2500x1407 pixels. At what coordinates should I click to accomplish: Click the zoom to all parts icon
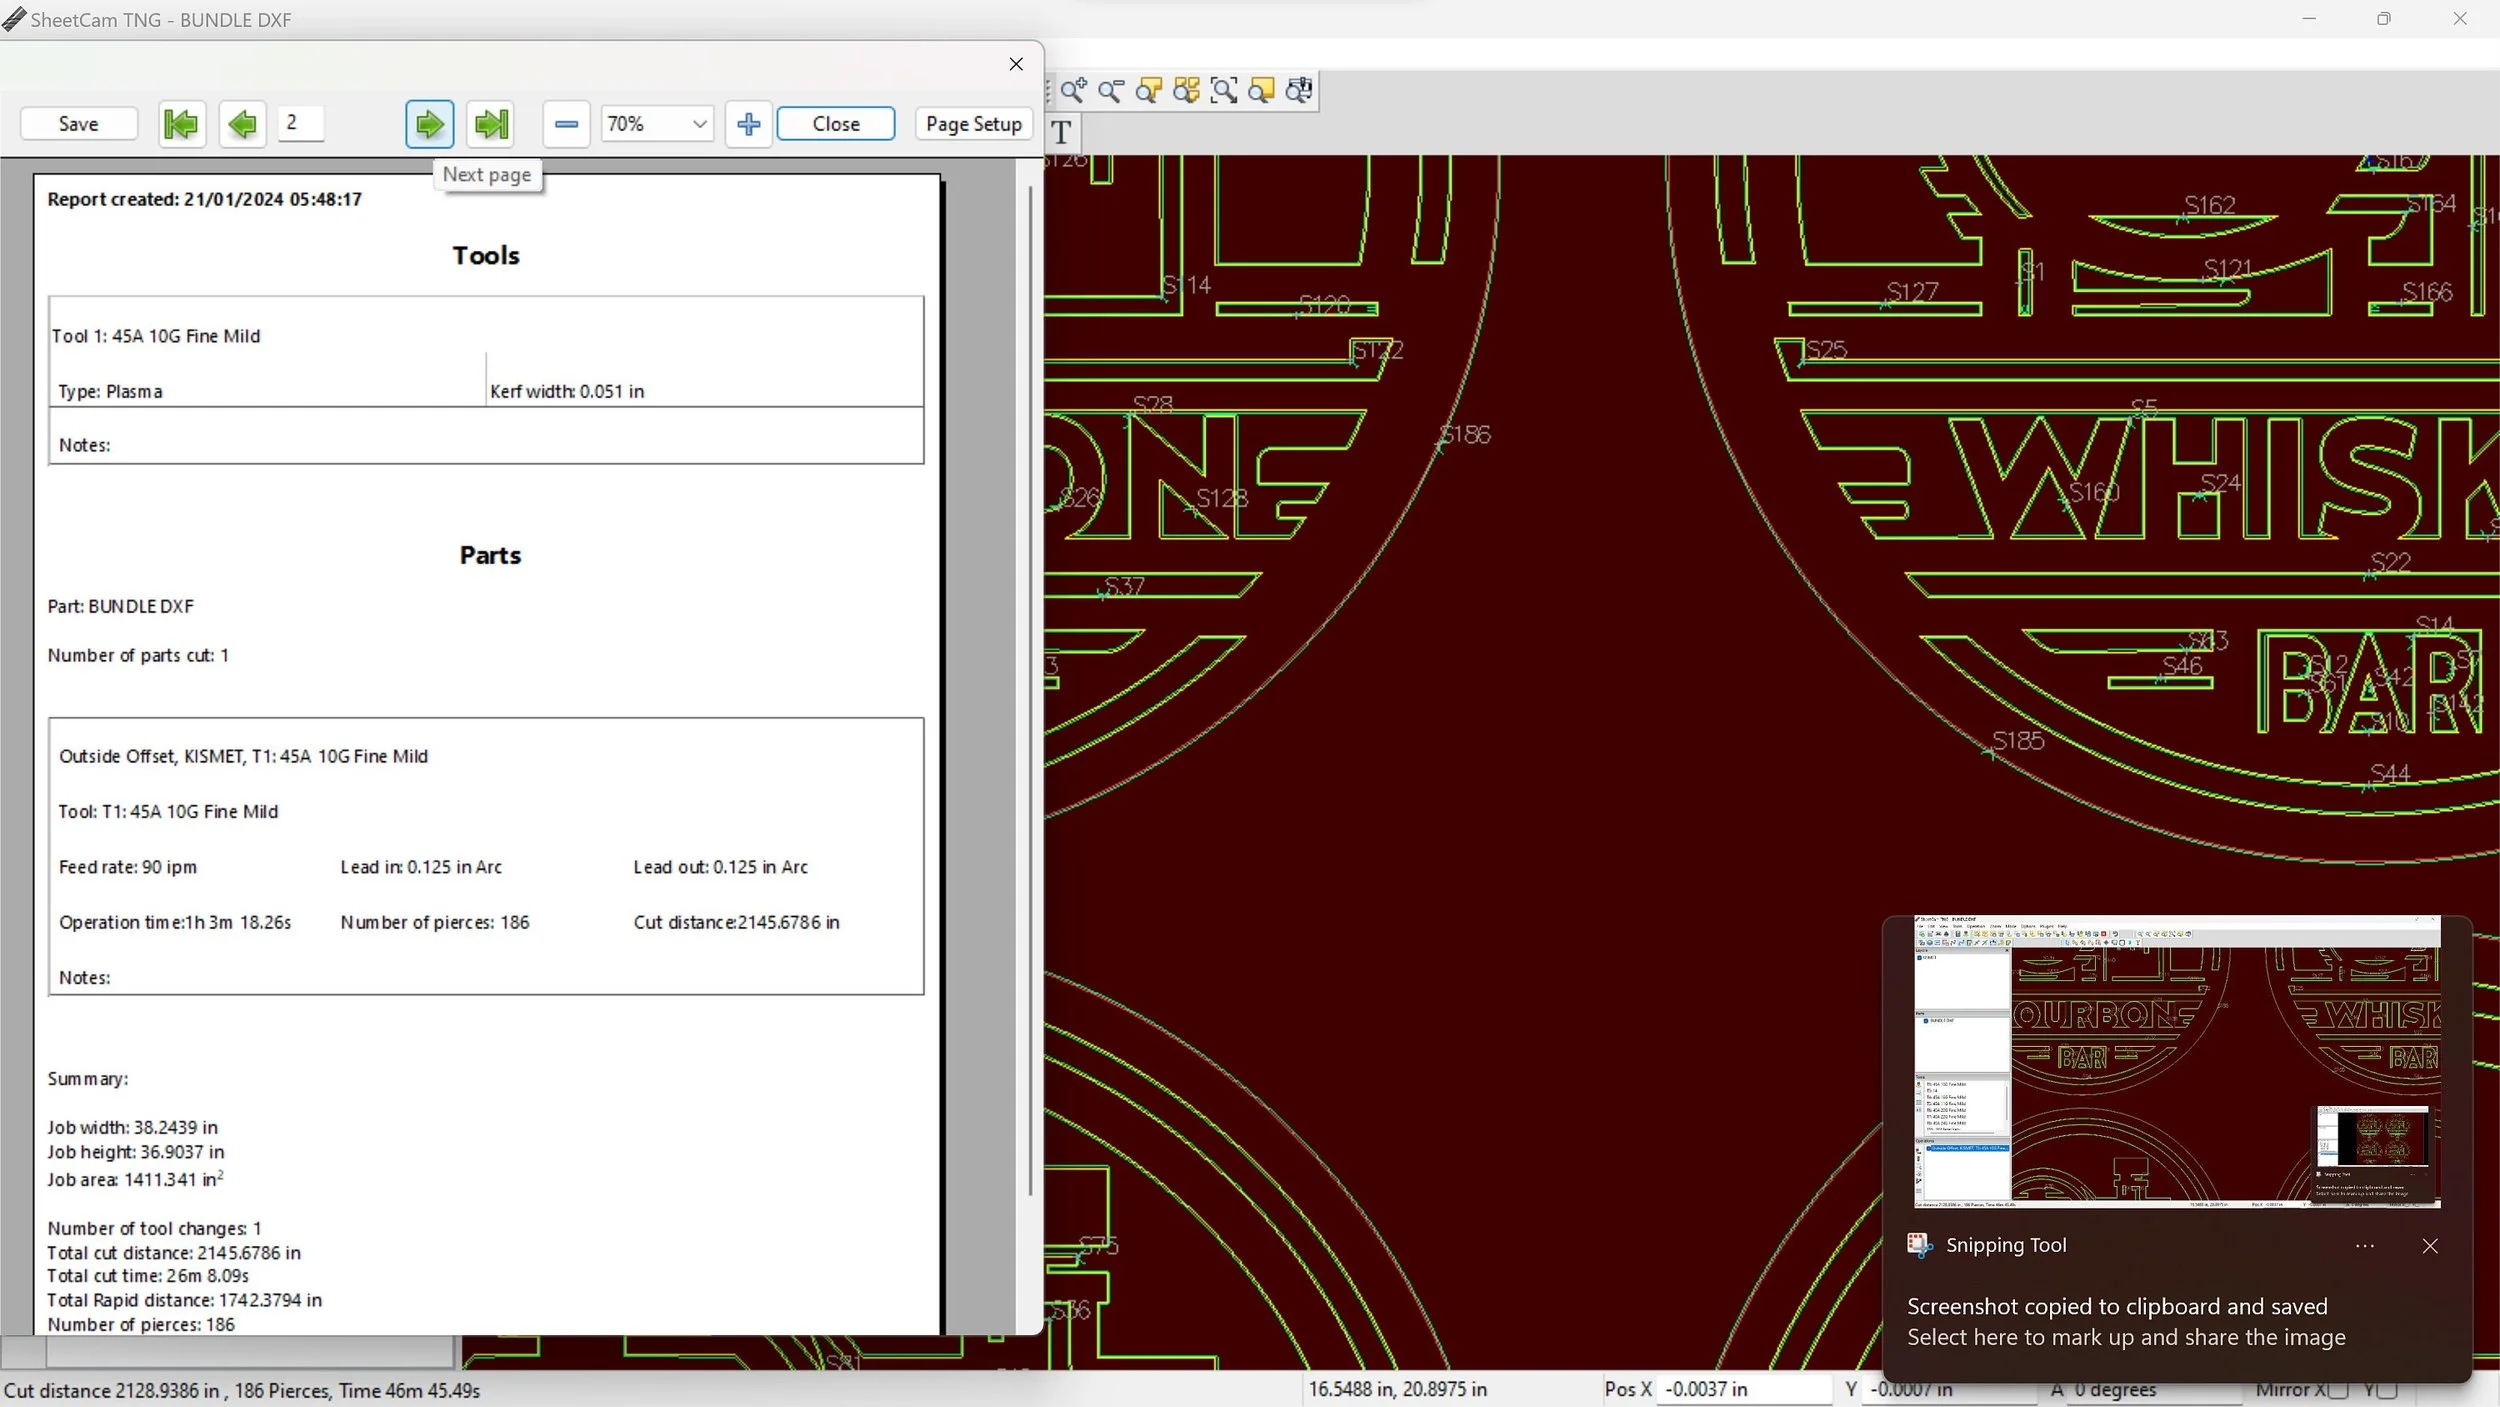click(x=1186, y=91)
